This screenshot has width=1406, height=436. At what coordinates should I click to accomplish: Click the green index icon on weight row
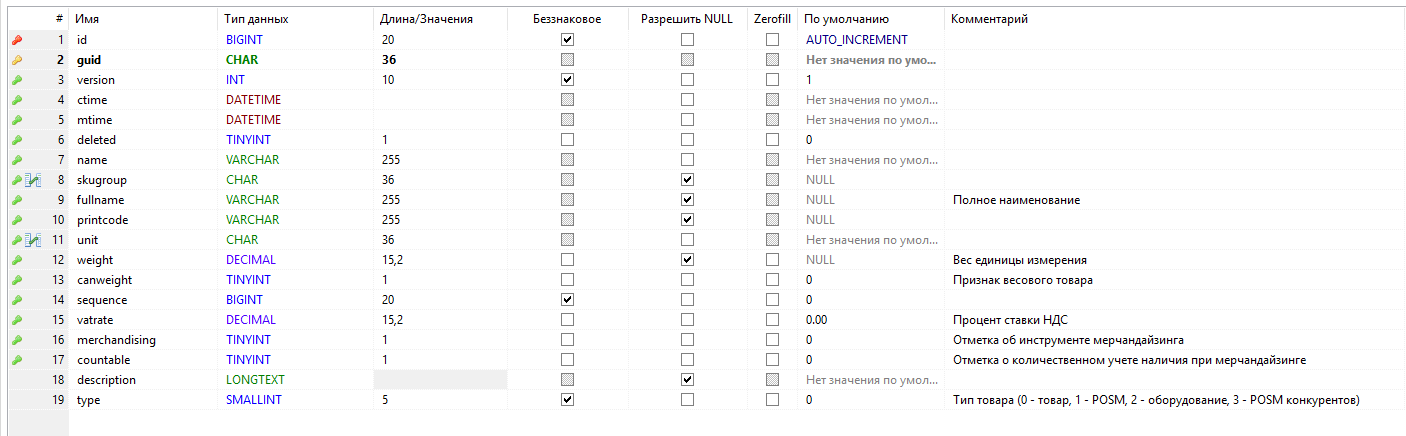point(16,260)
